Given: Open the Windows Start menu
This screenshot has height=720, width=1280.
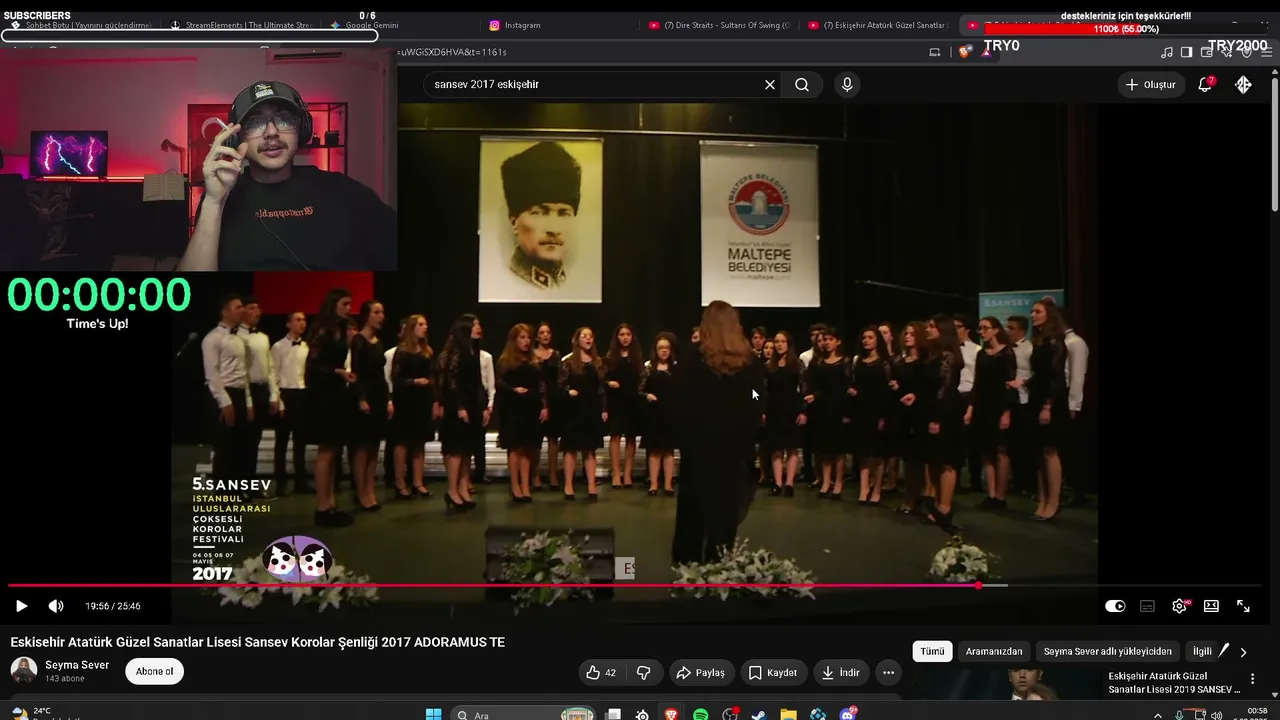Looking at the screenshot, I should point(433,714).
